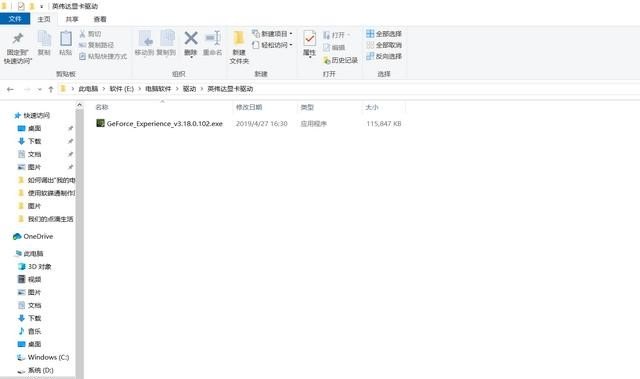
Task: Click the Paste (粘贴) ribbon button
Action: click(65, 43)
